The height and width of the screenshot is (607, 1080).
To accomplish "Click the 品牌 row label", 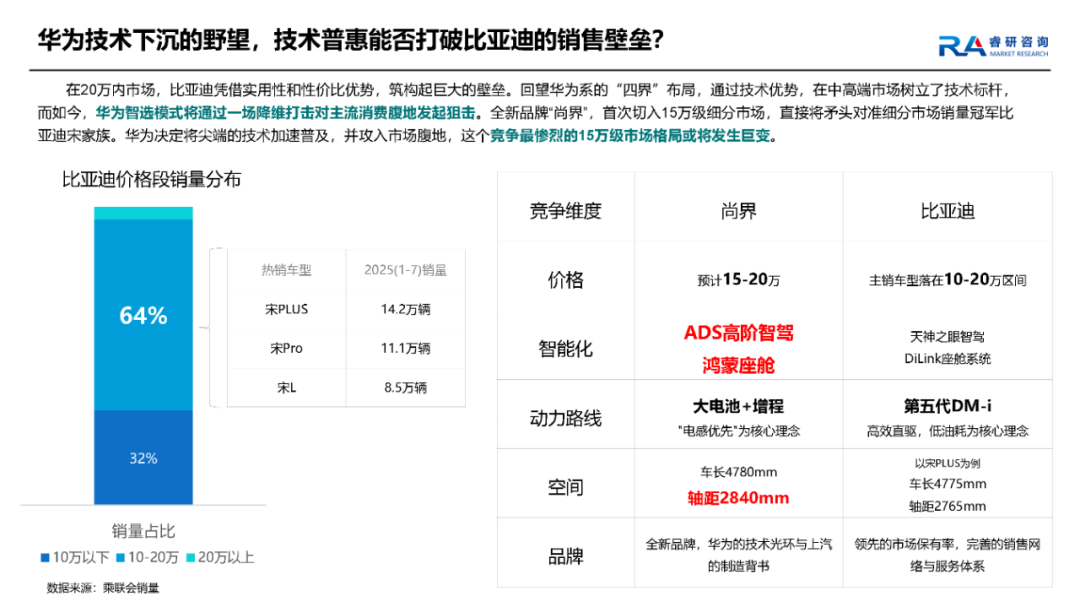I will tap(565, 556).
